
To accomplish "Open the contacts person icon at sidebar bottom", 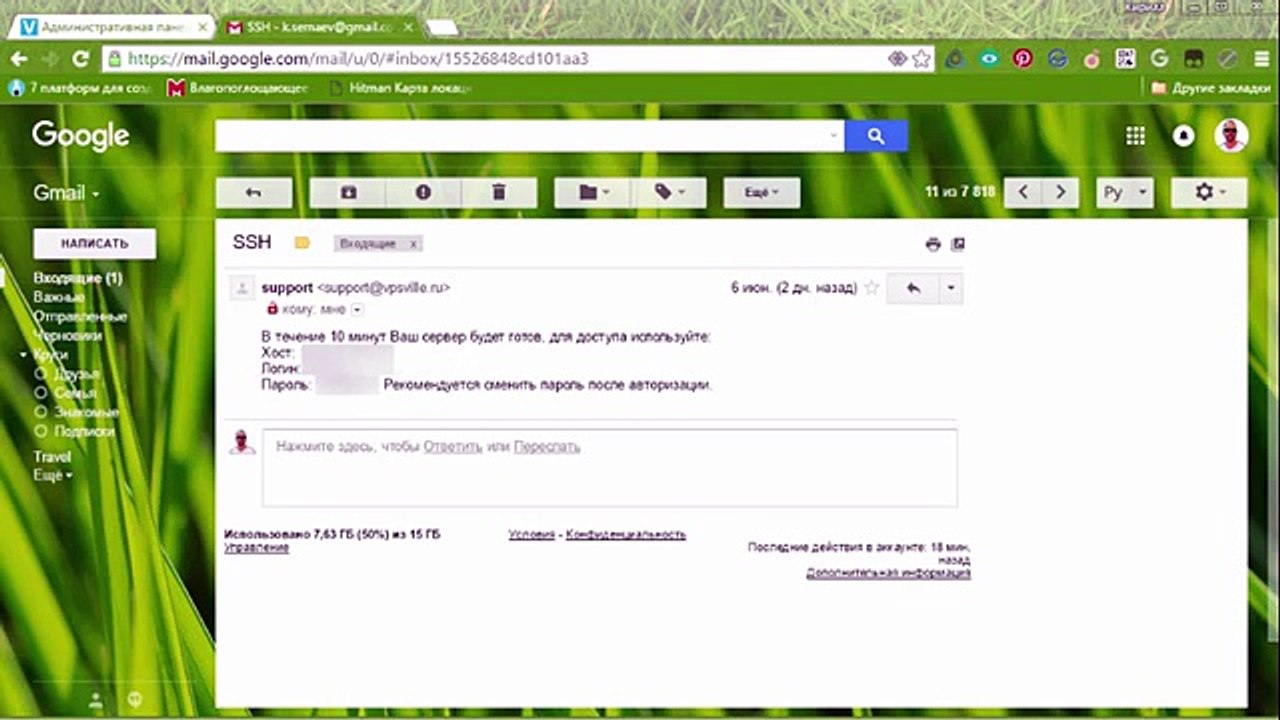I will click(x=96, y=699).
